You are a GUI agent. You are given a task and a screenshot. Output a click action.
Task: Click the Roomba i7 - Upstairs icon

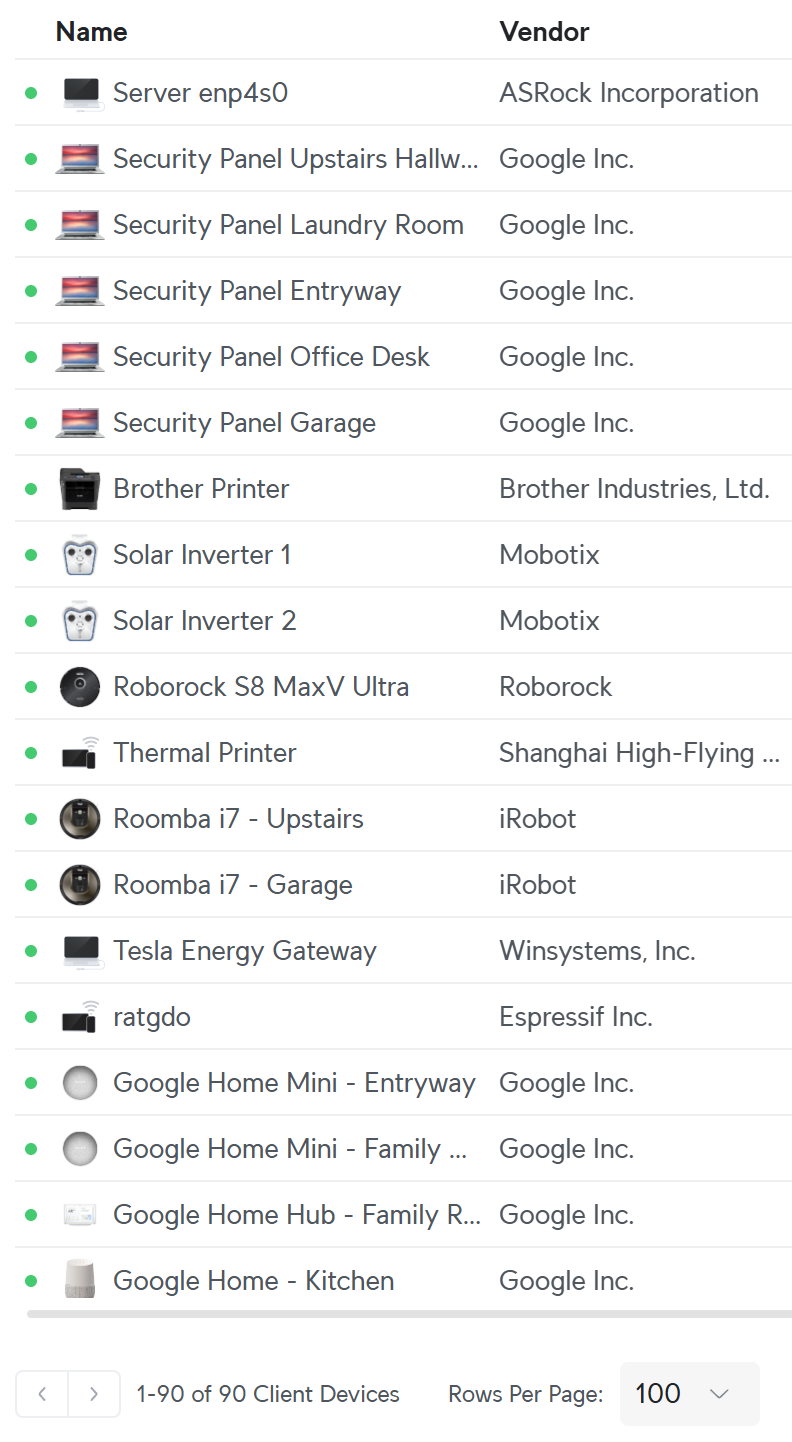(80, 819)
